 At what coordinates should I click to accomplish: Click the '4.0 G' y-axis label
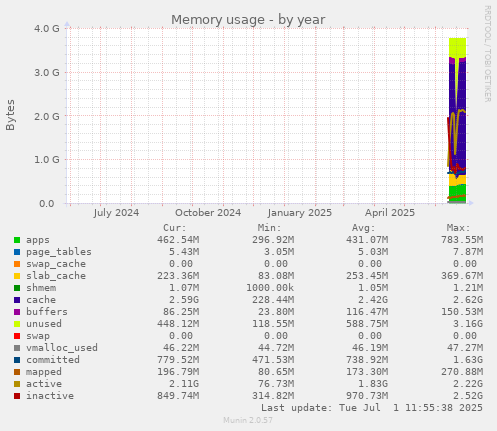point(47,28)
